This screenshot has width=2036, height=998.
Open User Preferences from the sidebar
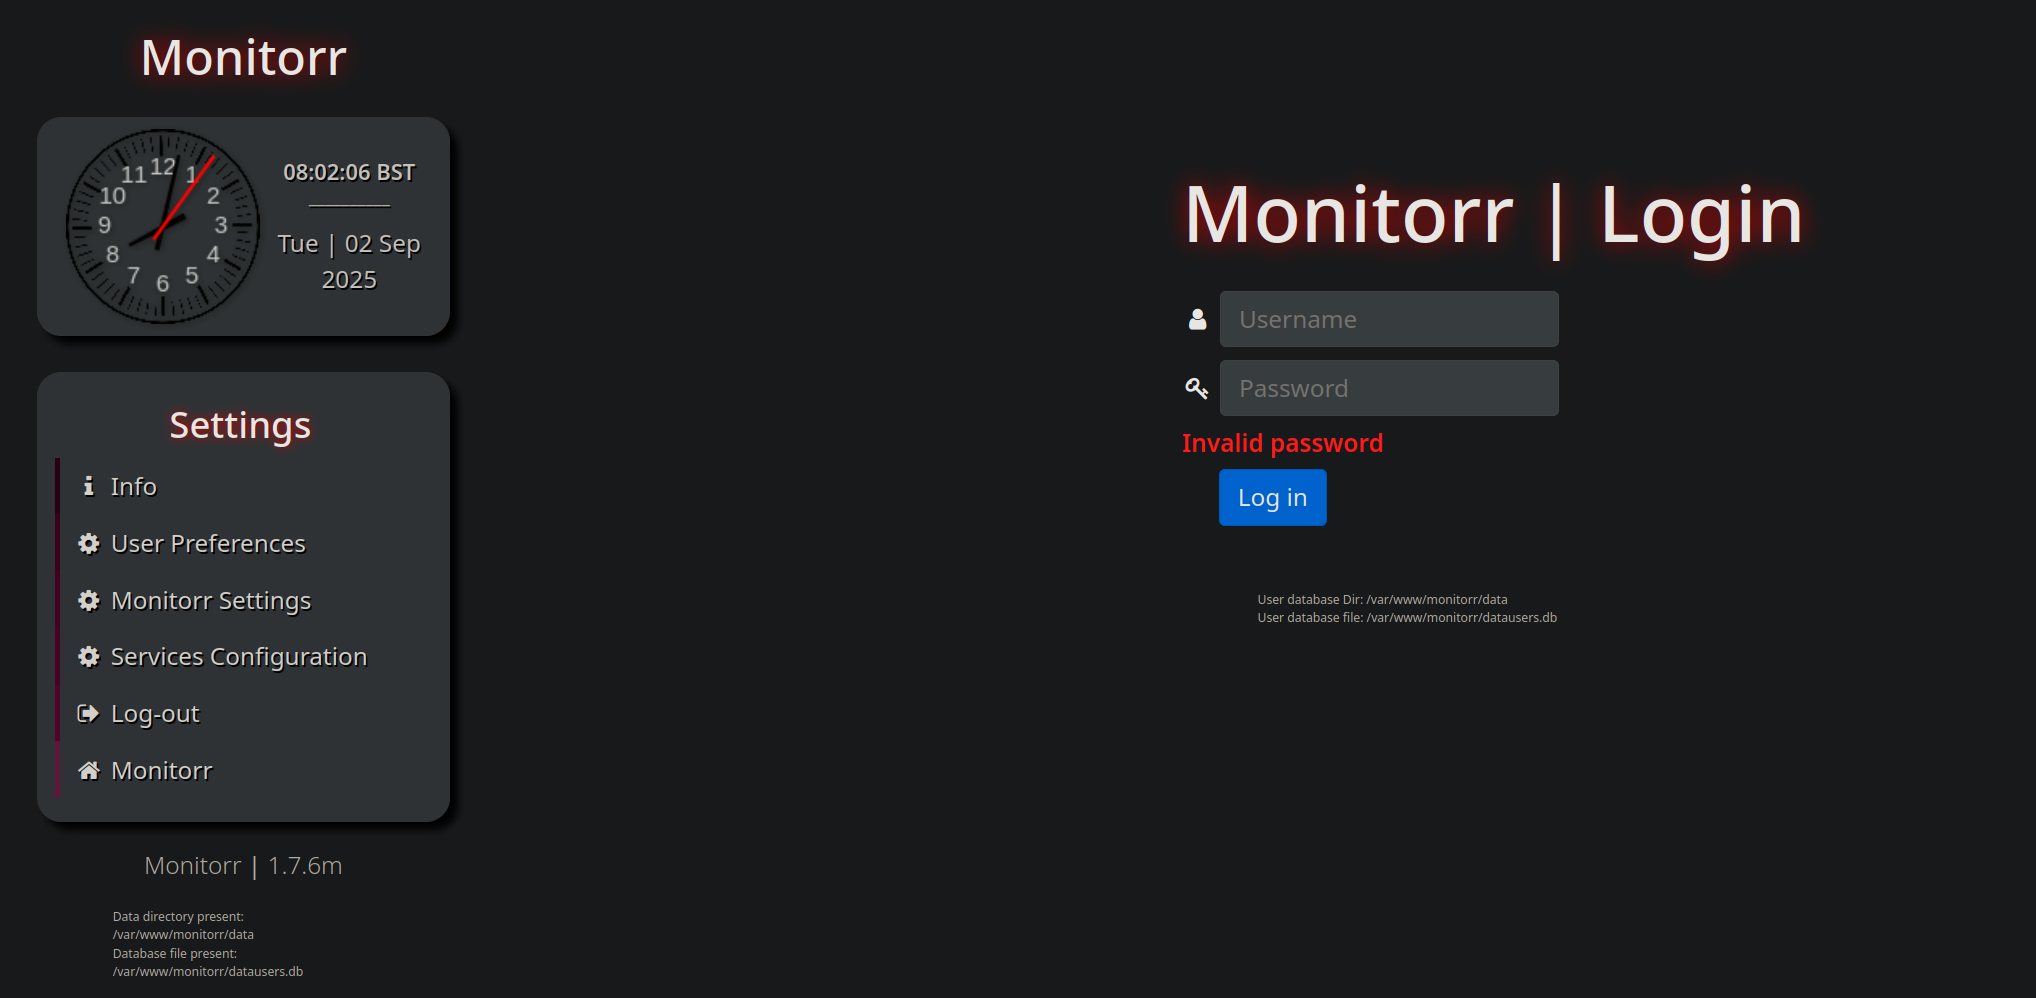click(x=208, y=543)
